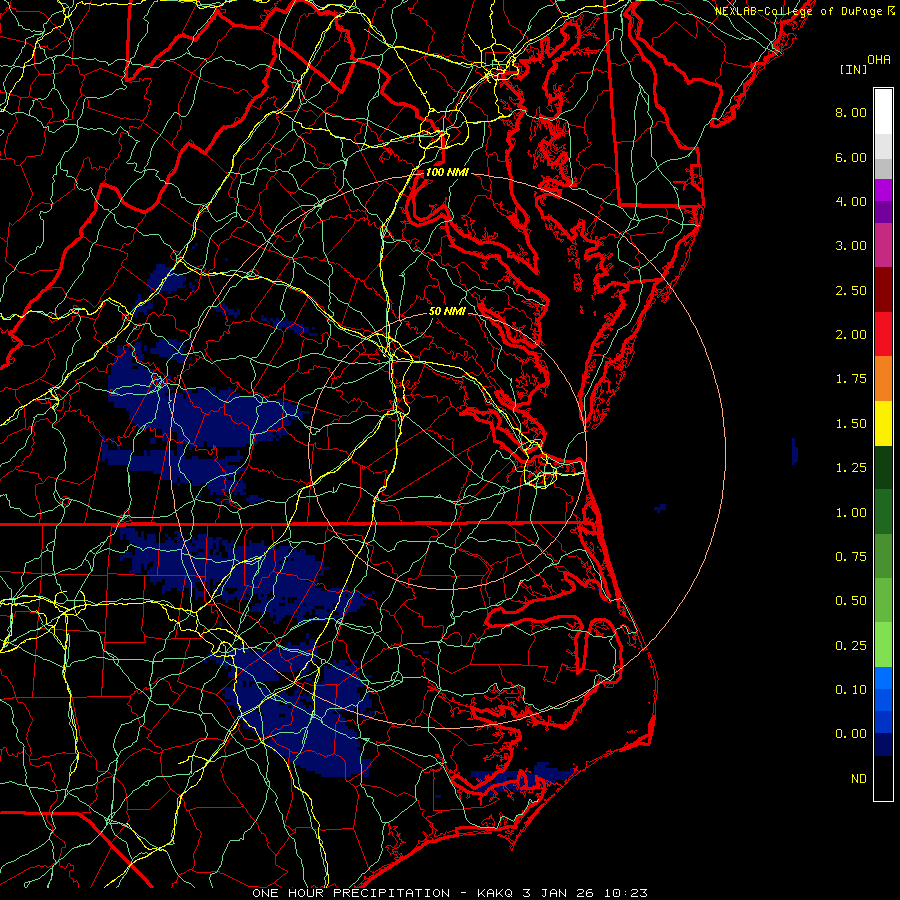Viewport: 900px width, 900px height.
Task: Click the "0.00" legend label
Action: click(851, 734)
